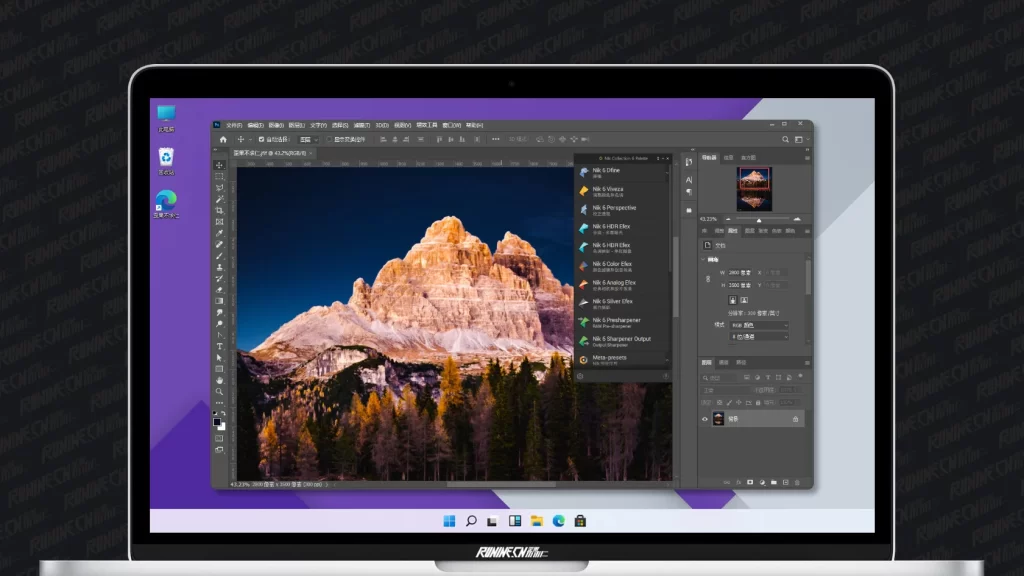Toggle the Auto-Select checkbox

[261, 139]
